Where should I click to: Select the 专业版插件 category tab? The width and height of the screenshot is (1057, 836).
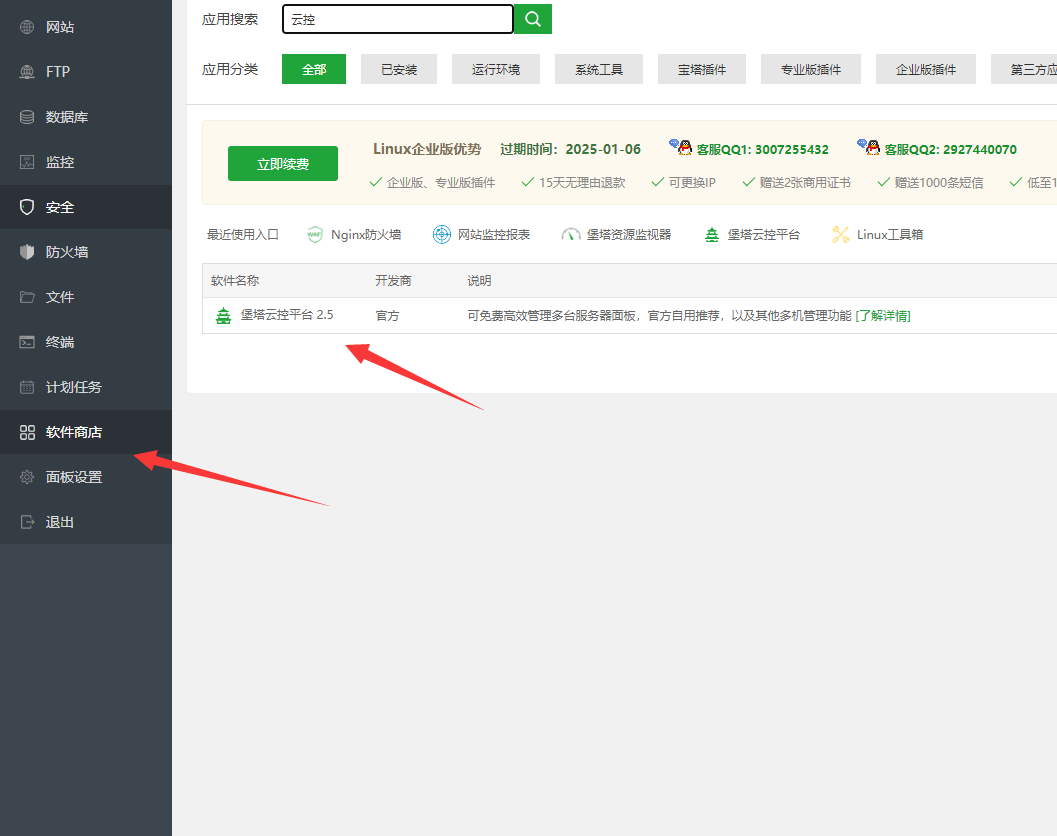pyautogui.click(x=811, y=69)
